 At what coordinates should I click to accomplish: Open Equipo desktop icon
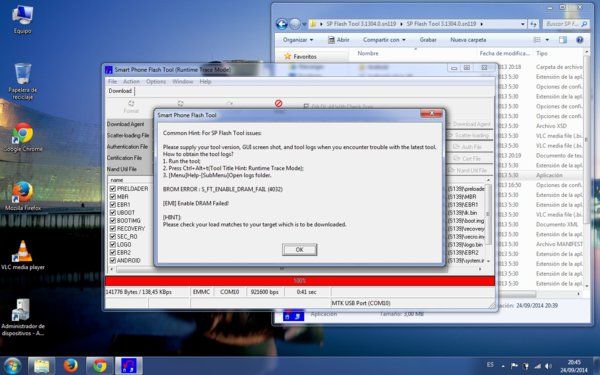point(22,19)
